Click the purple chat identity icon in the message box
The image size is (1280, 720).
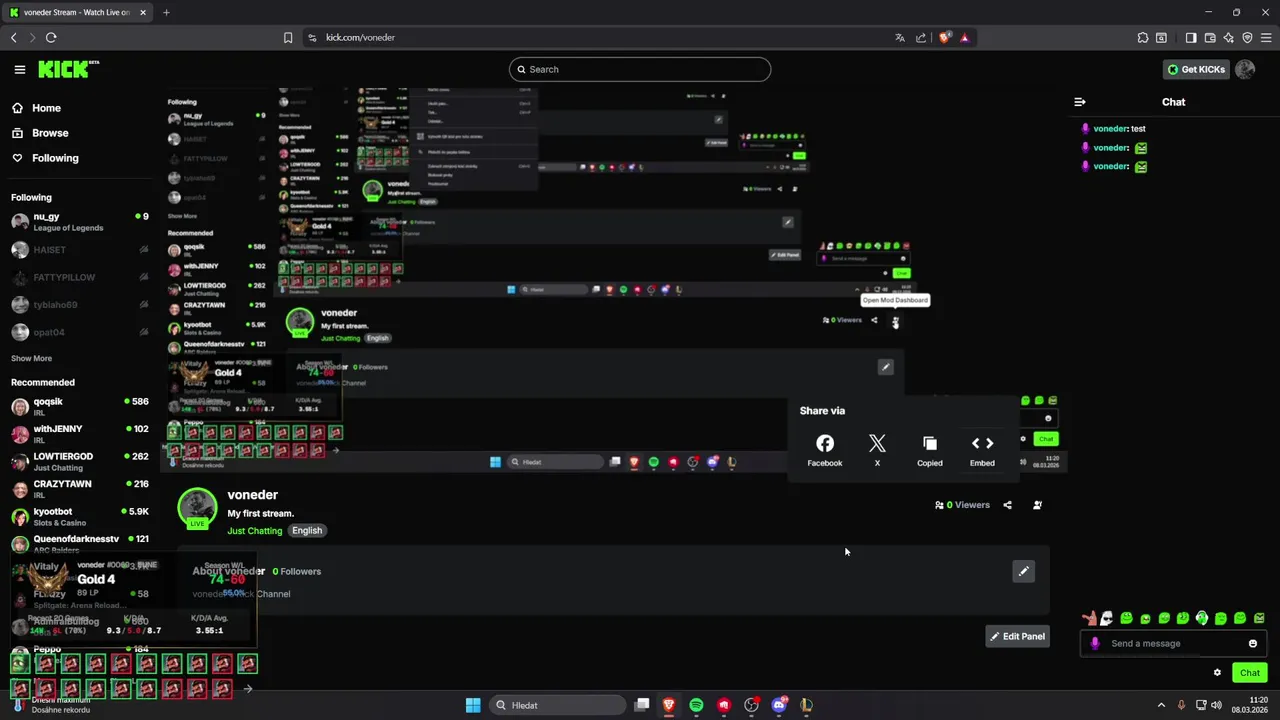[1095, 643]
